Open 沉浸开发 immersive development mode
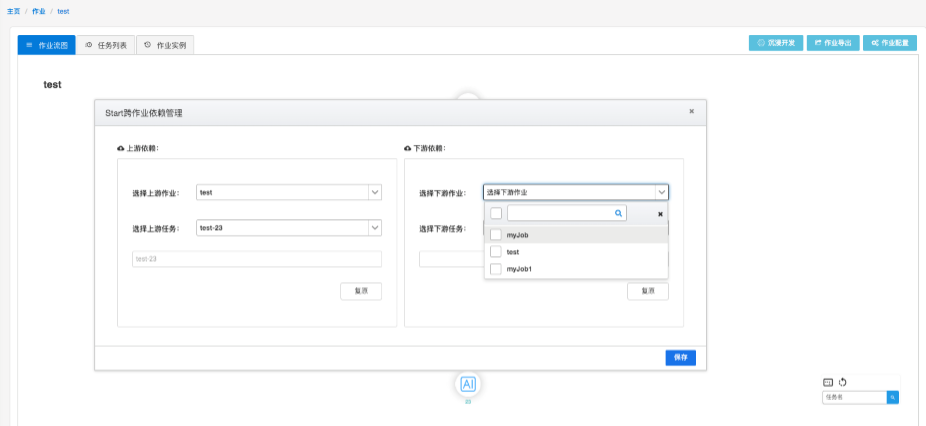 (776, 43)
